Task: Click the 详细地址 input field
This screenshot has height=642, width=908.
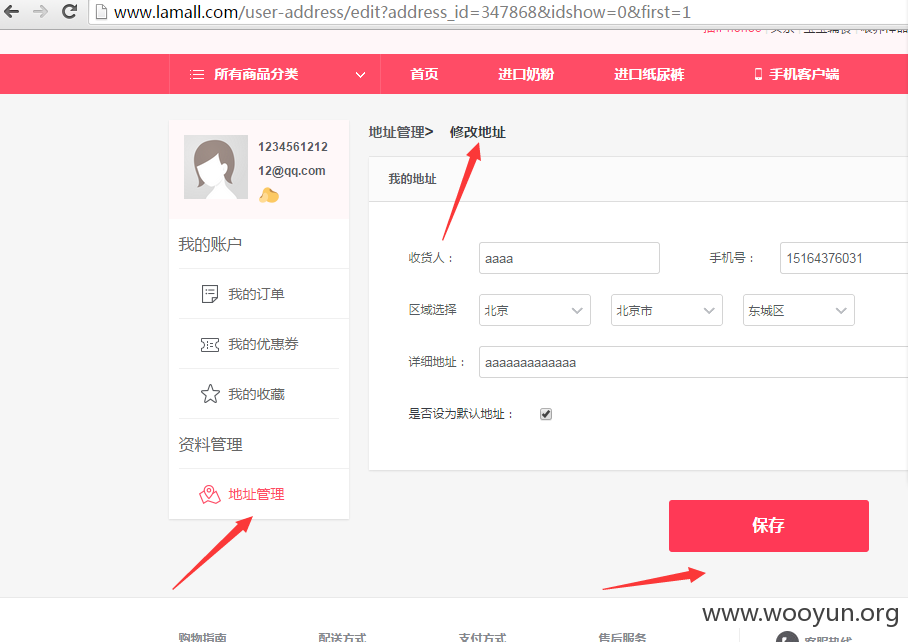Action: pos(693,362)
